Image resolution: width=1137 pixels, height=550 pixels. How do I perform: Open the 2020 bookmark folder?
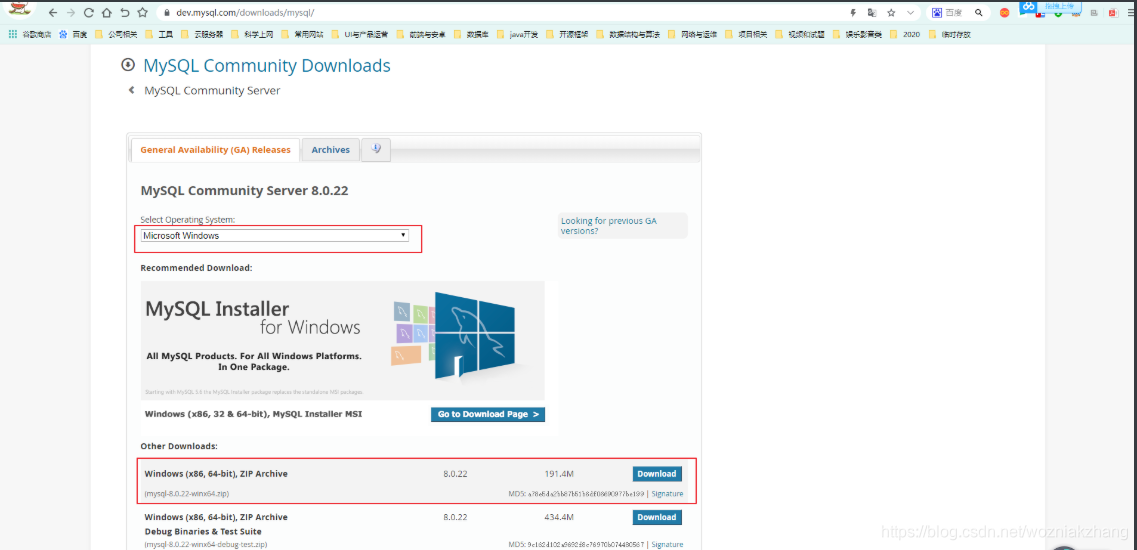click(904, 34)
